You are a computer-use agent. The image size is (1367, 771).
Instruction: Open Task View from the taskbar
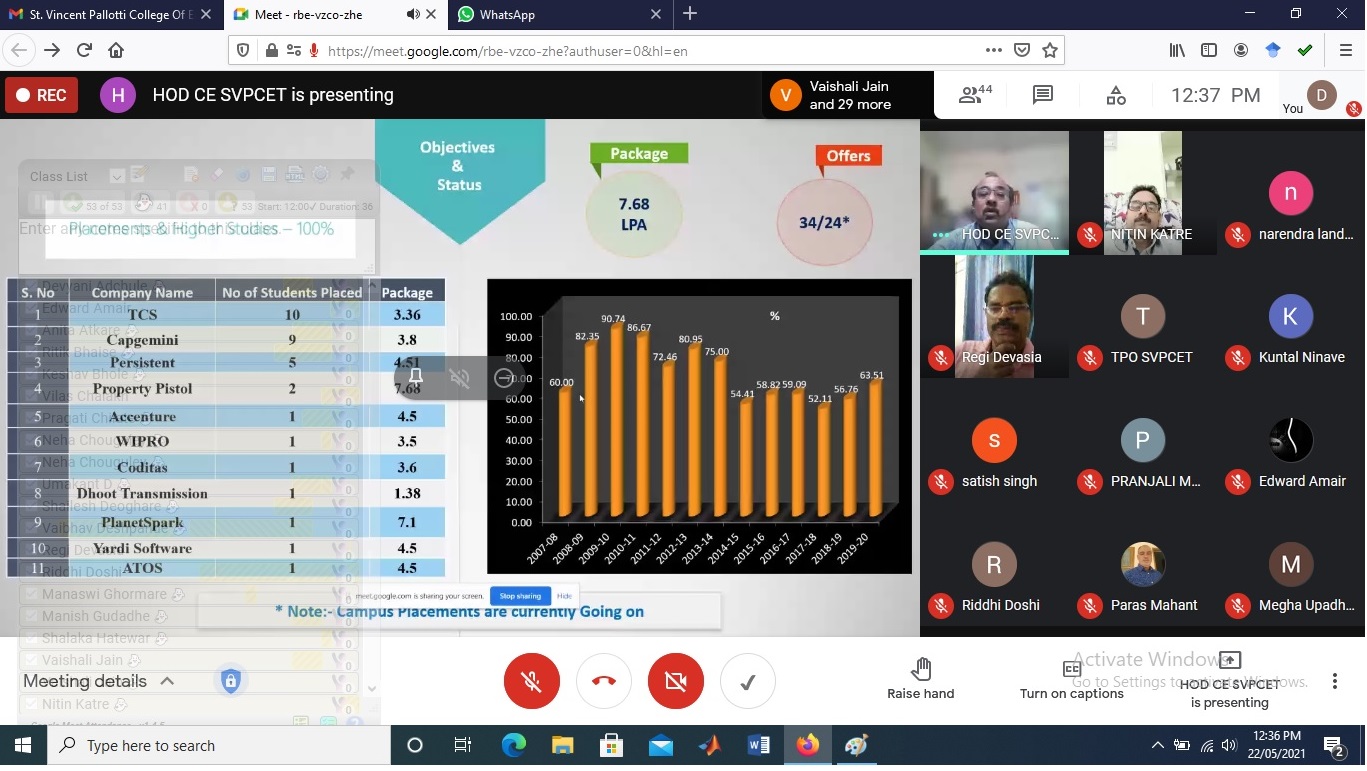pyautogui.click(x=462, y=746)
